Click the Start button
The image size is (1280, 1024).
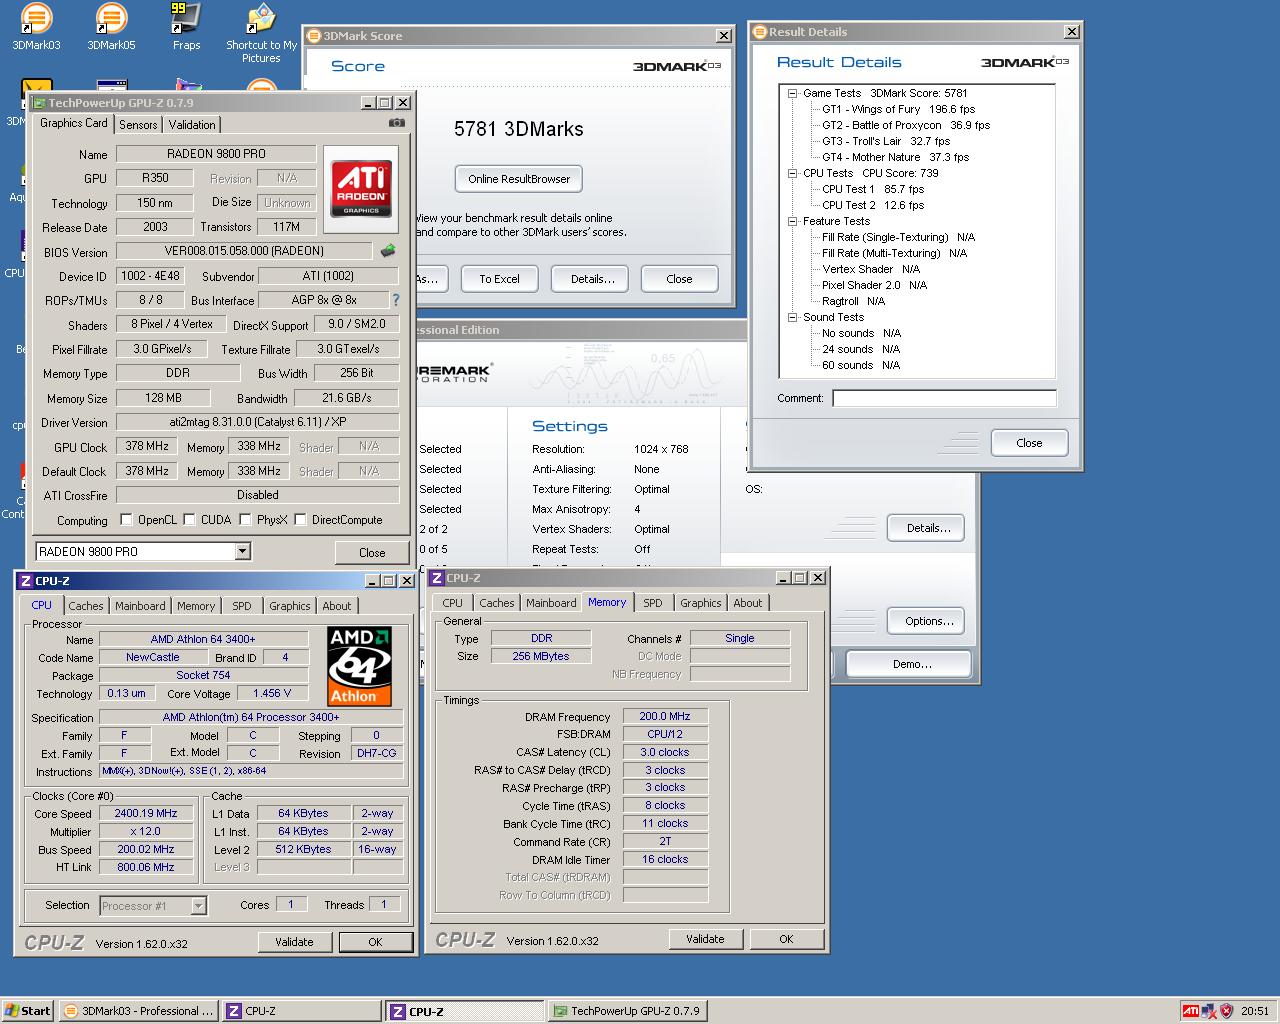coord(28,1011)
